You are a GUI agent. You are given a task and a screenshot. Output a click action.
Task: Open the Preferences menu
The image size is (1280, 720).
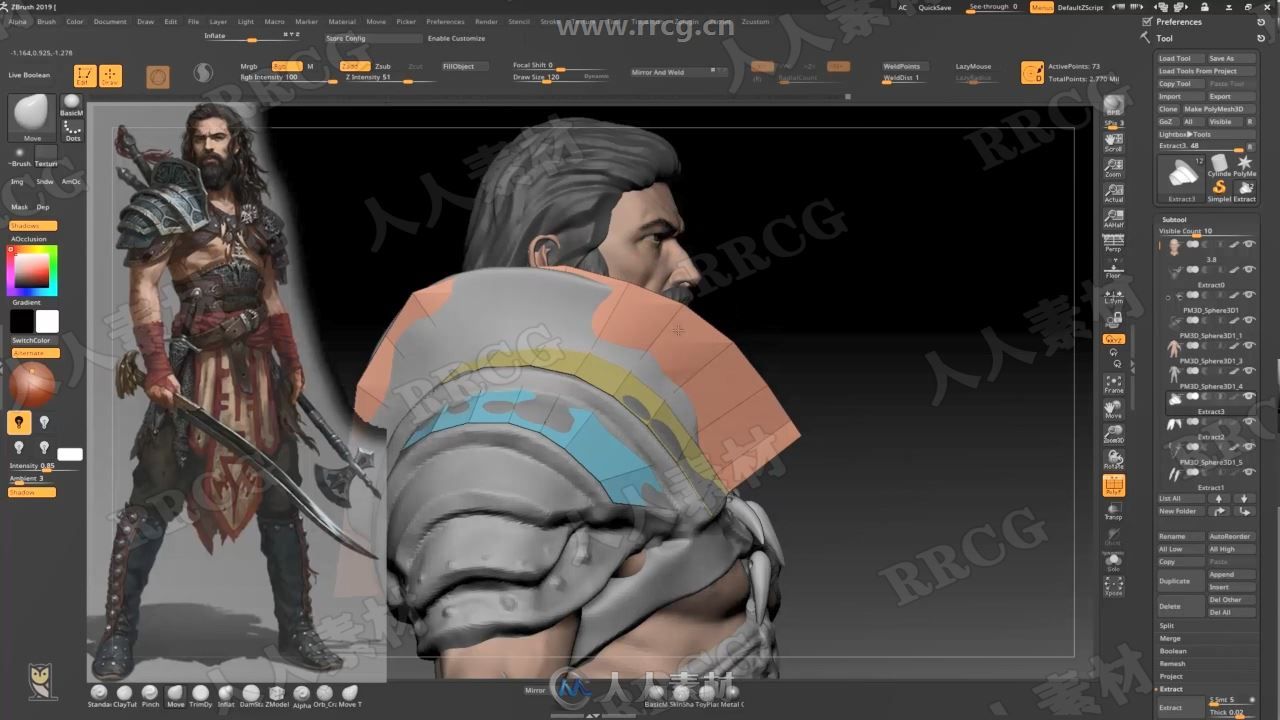(445, 21)
